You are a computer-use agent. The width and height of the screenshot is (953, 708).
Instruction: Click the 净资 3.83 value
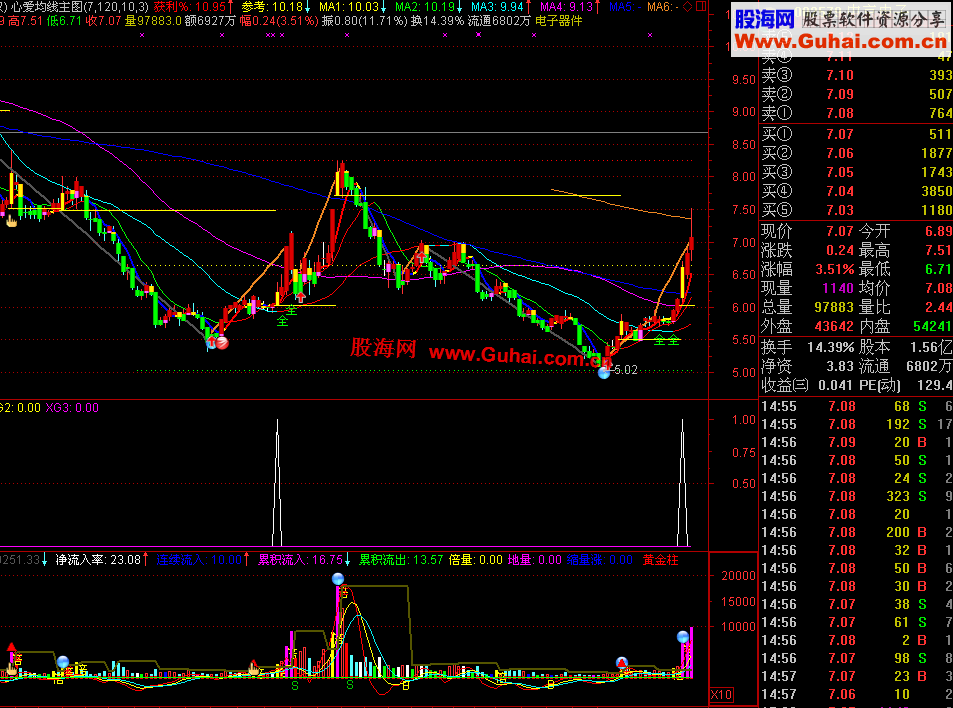point(839,366)
